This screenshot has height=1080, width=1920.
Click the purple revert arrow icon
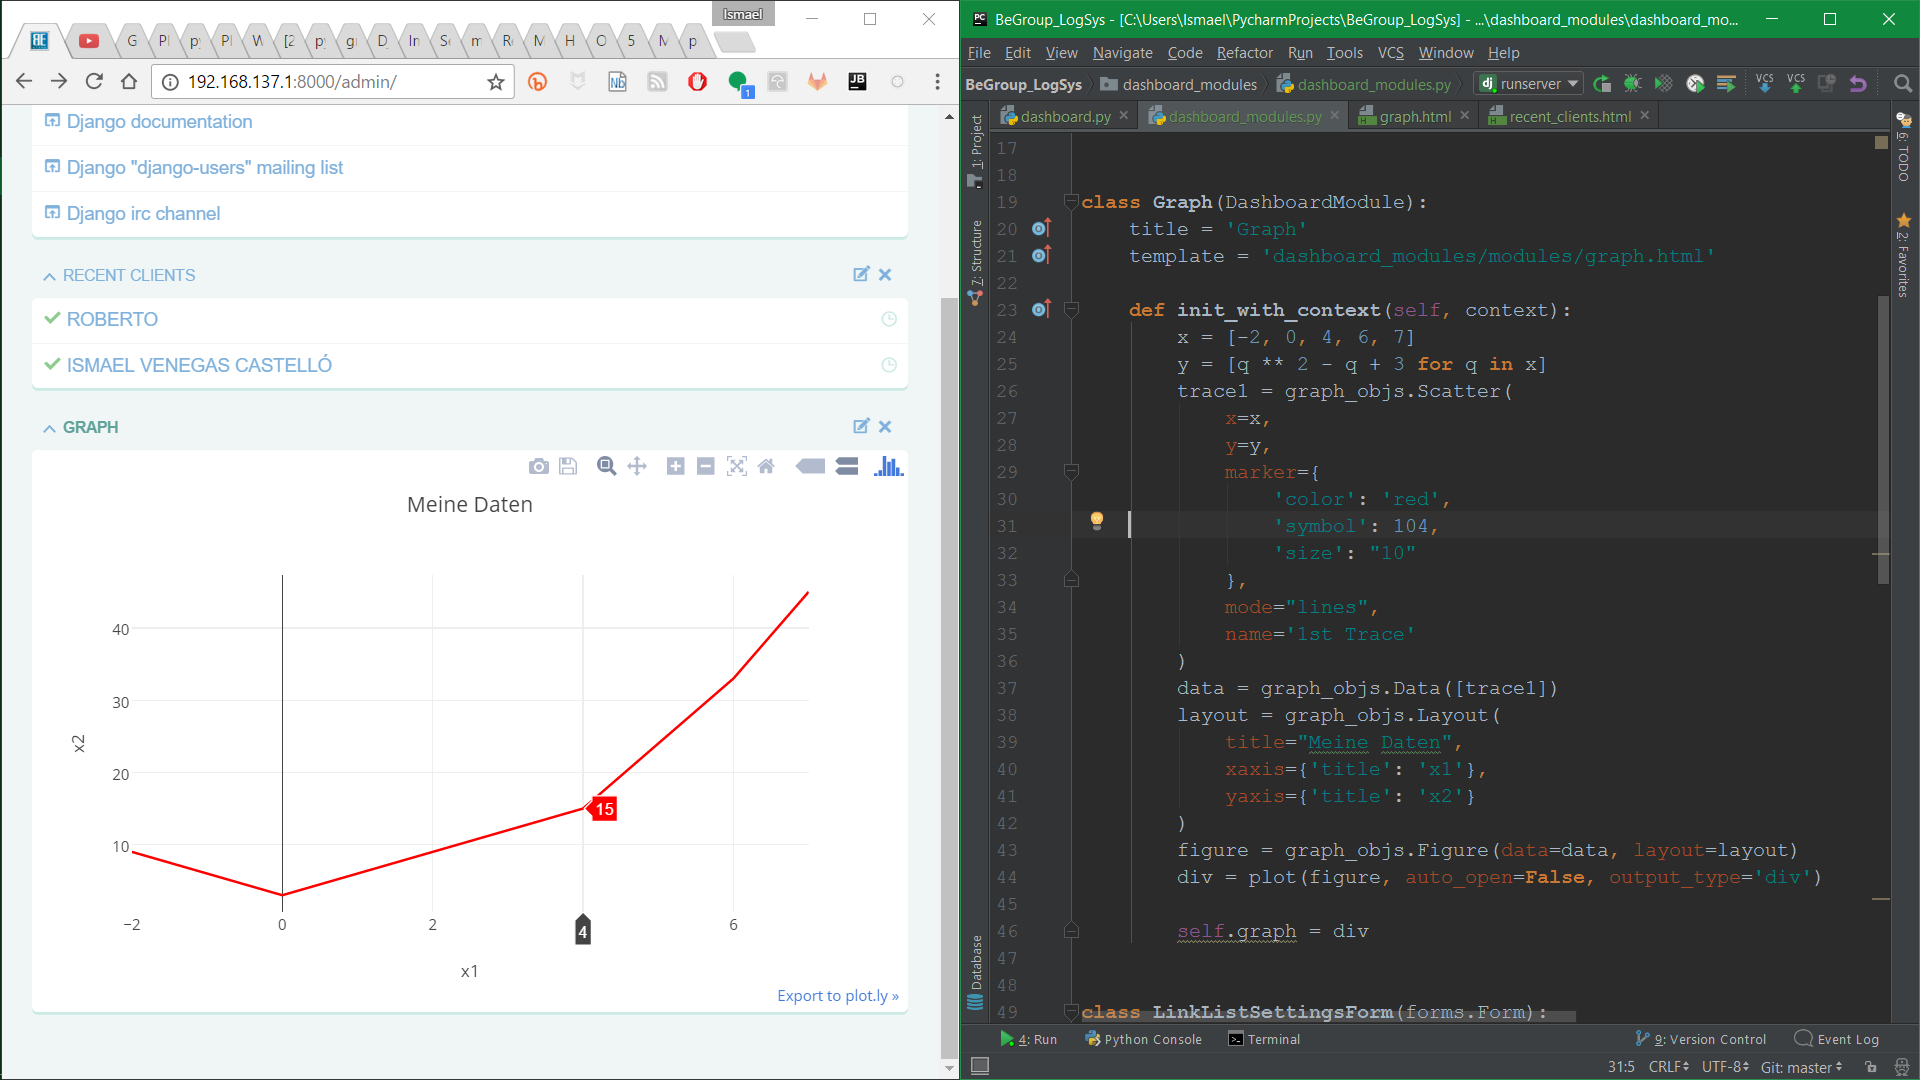pyautogui.click(x=1858, y=84)
